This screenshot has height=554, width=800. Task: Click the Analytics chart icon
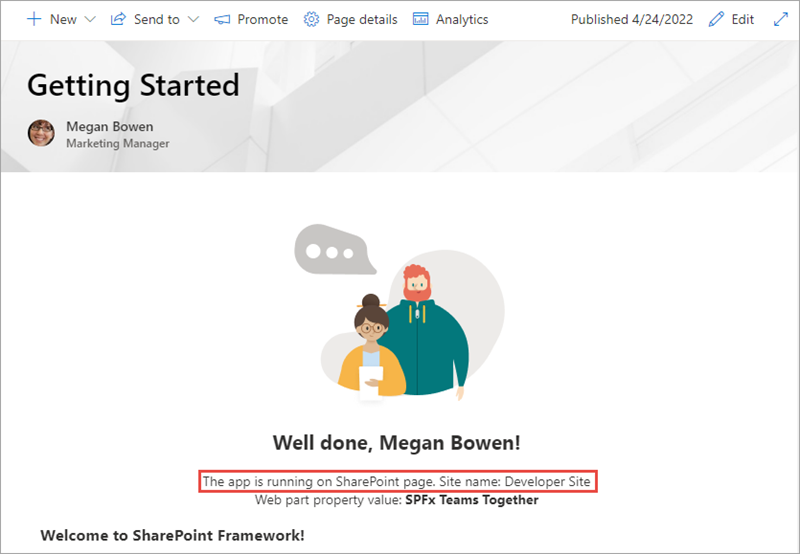420,19
